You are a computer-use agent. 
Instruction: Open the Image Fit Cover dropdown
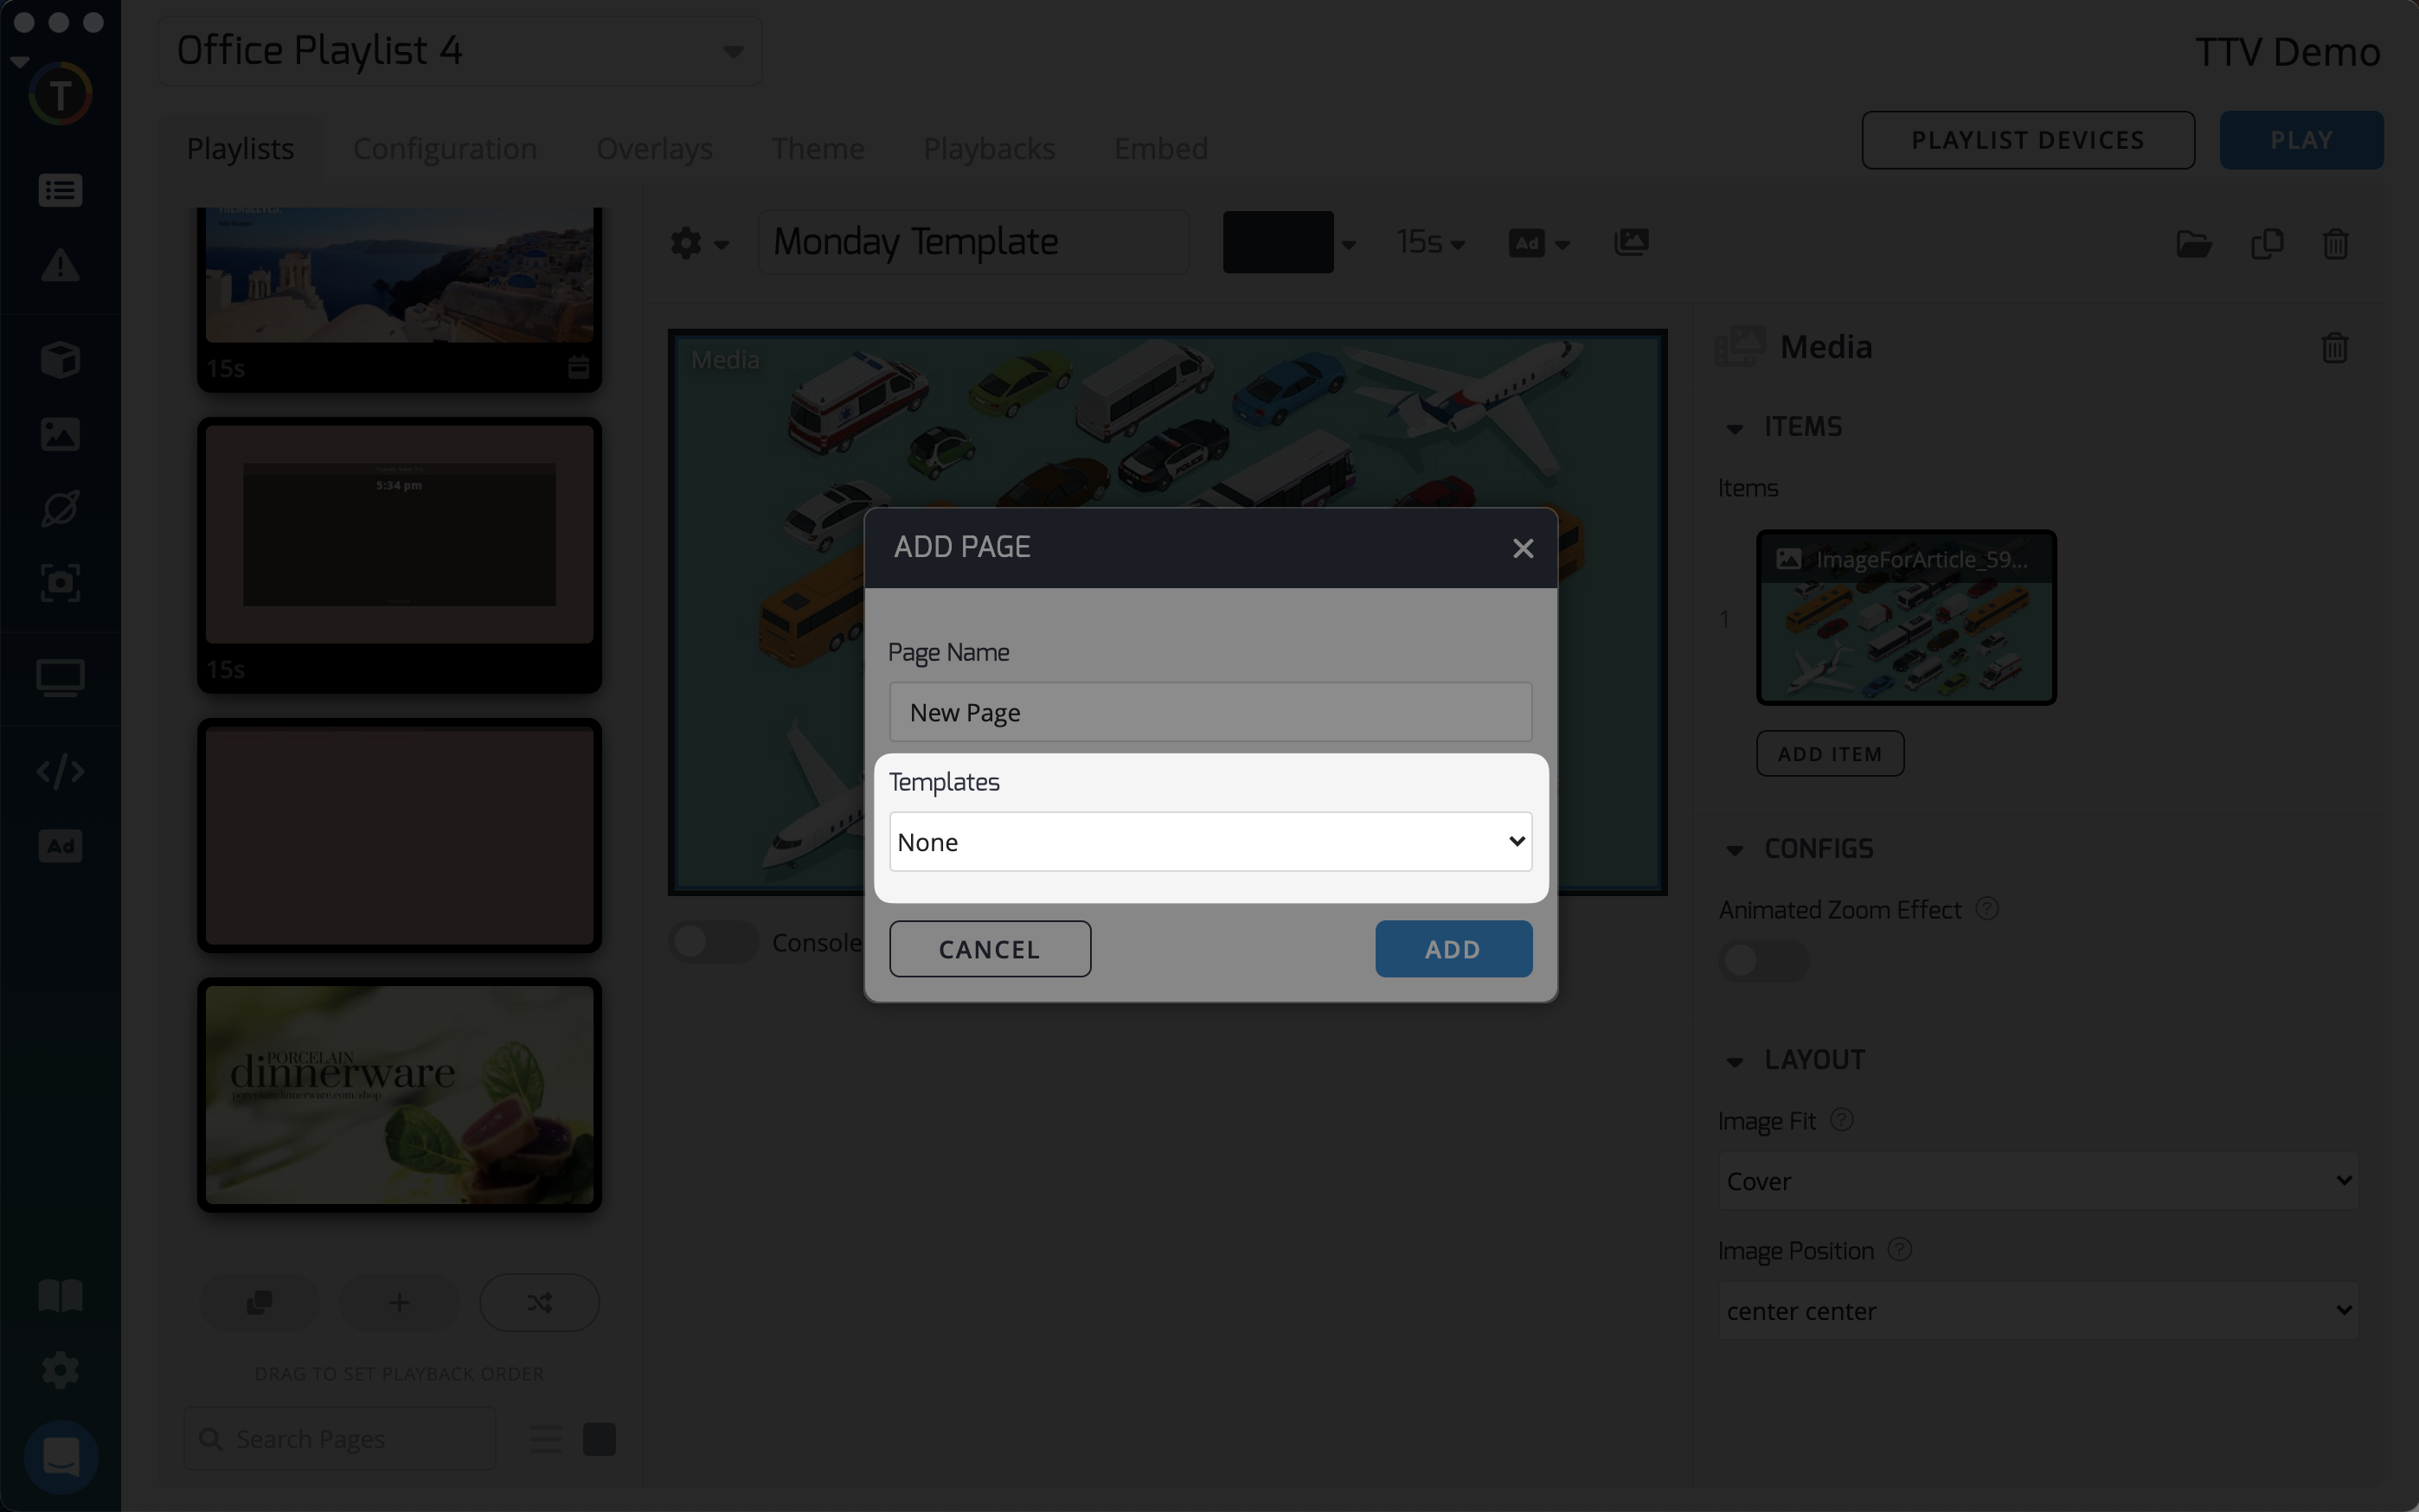point(2037,1181)
